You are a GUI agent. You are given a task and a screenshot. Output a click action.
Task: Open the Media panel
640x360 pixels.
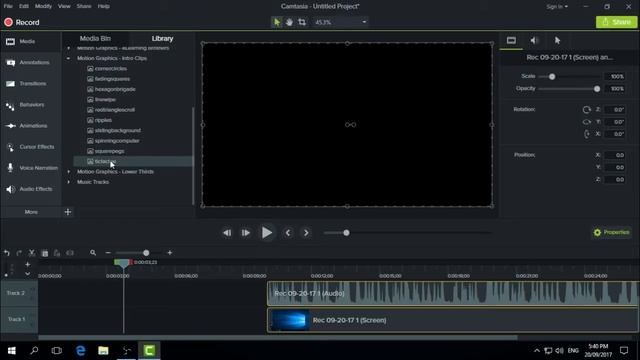(x=31, y=41)
